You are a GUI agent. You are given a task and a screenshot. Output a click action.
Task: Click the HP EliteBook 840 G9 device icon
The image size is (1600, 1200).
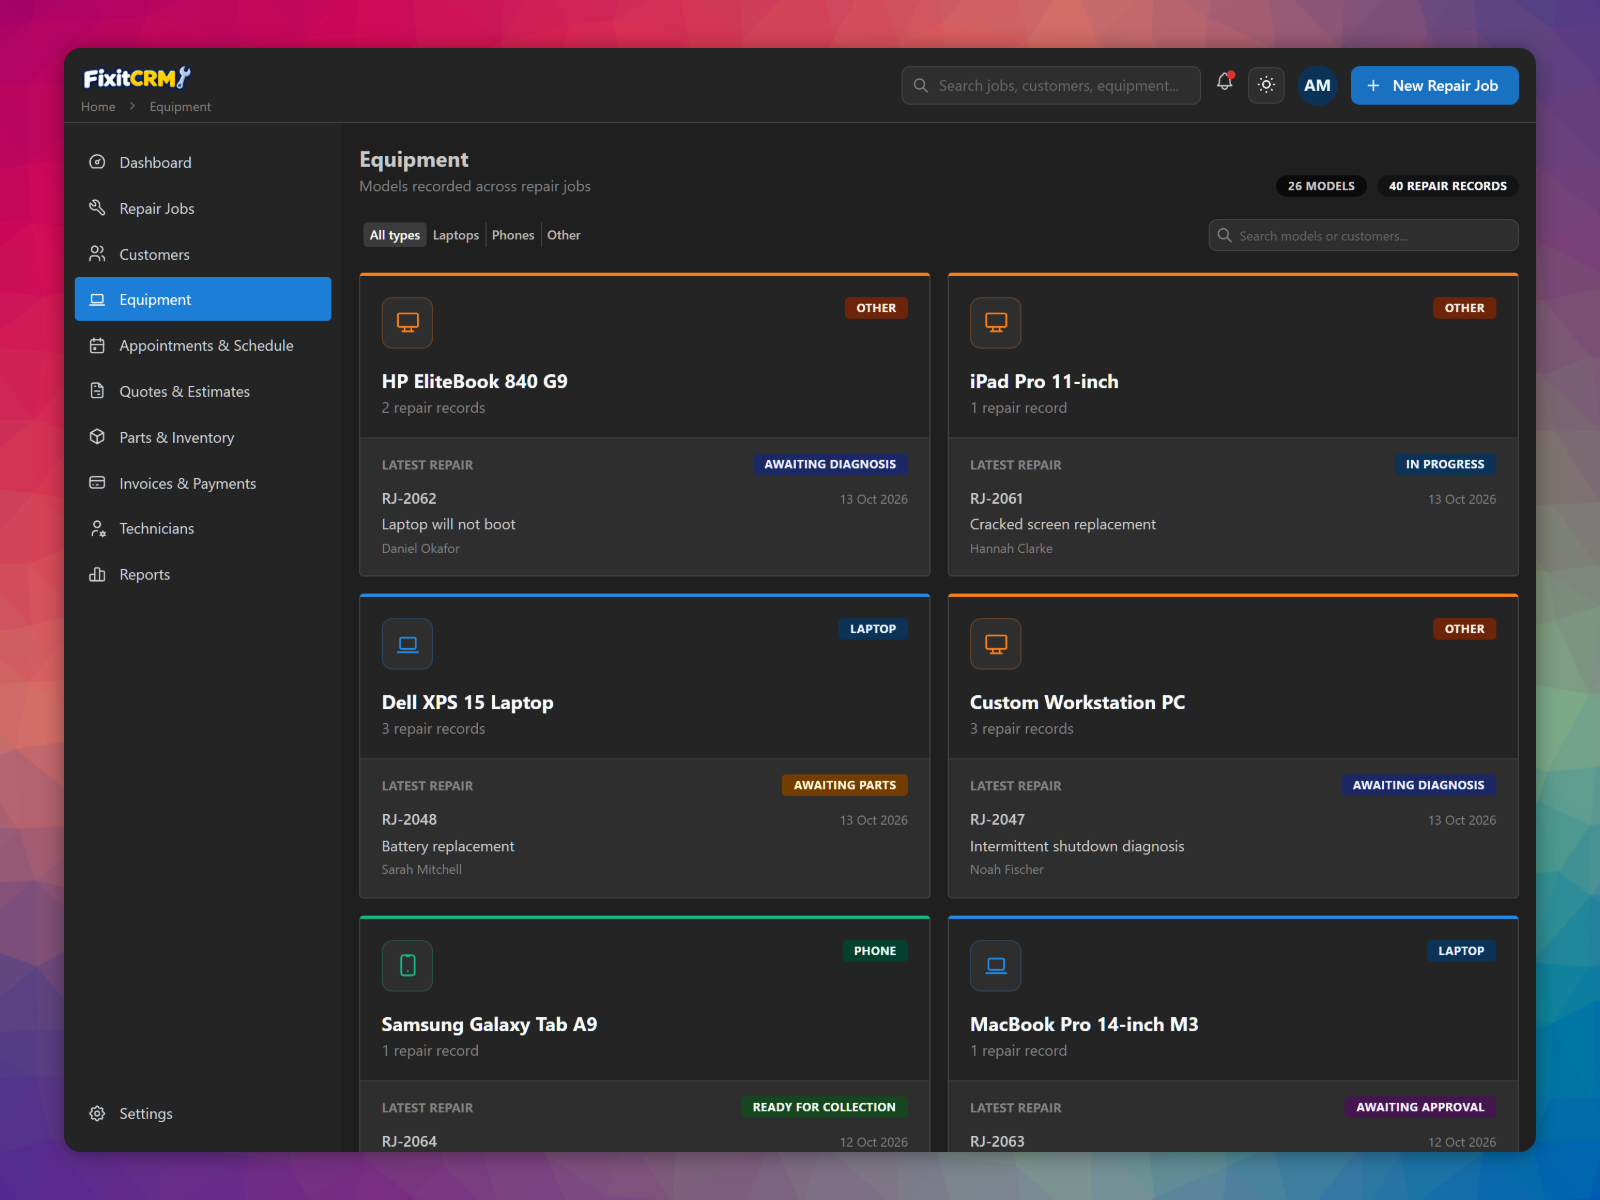407,322
